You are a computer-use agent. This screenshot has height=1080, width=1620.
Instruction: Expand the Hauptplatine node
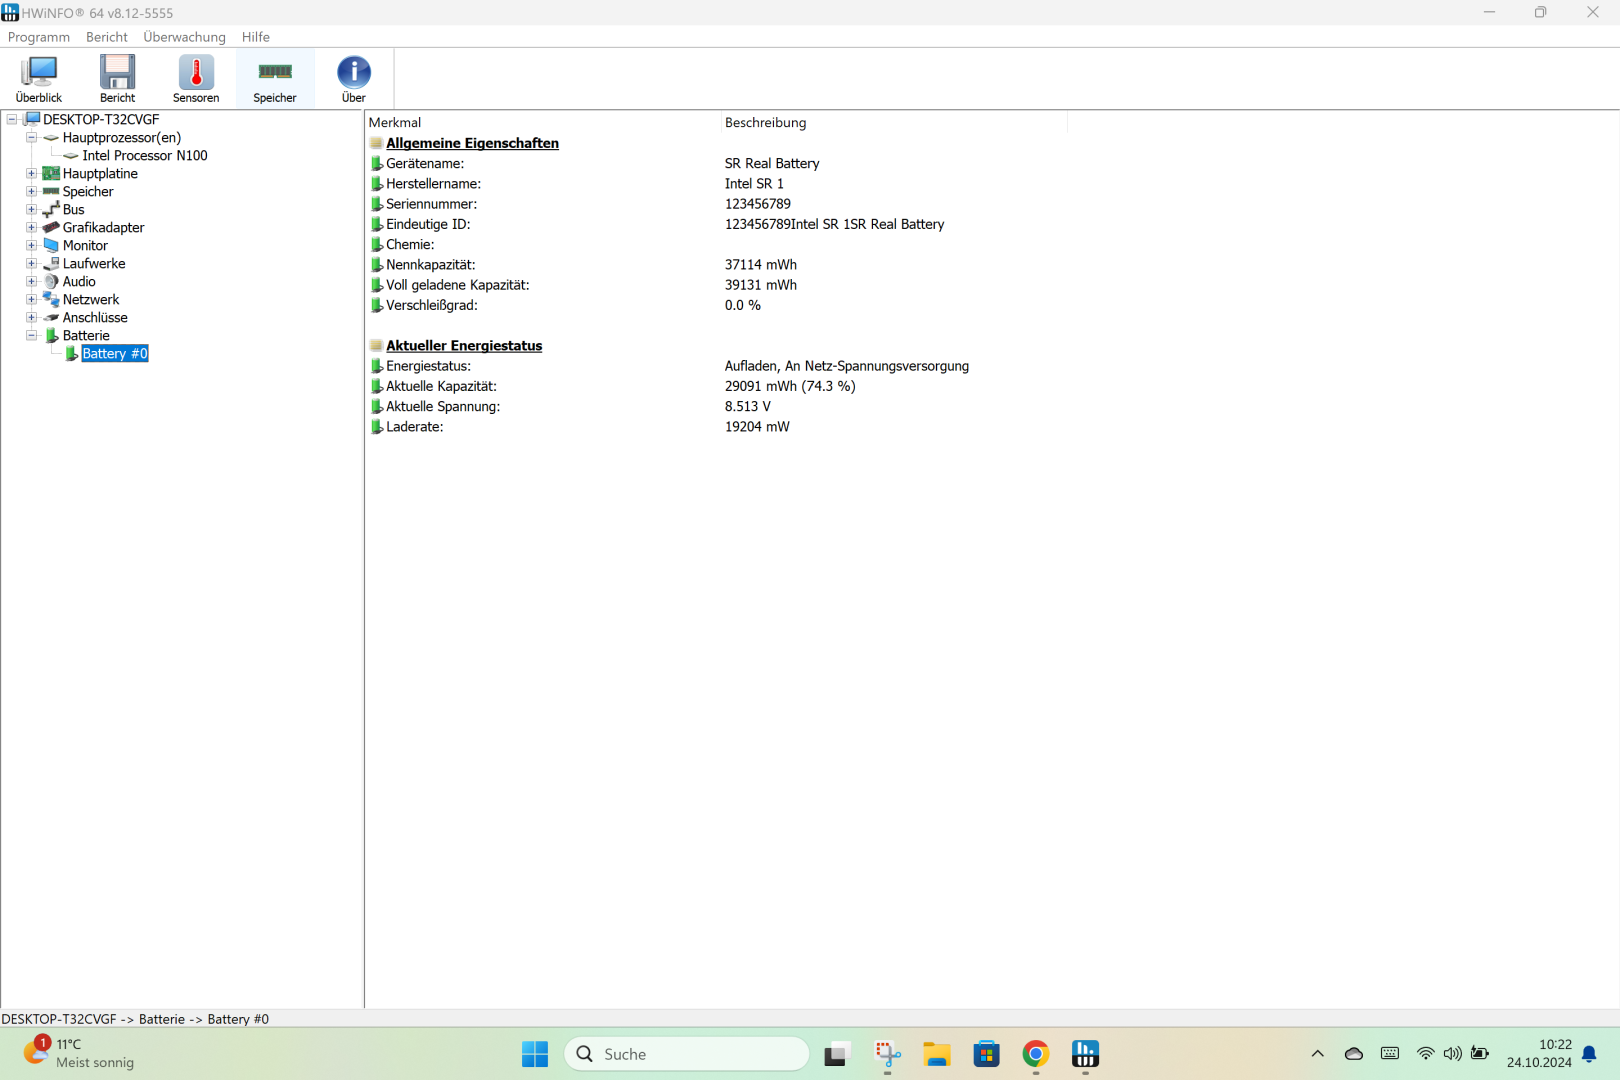point(31,173)
